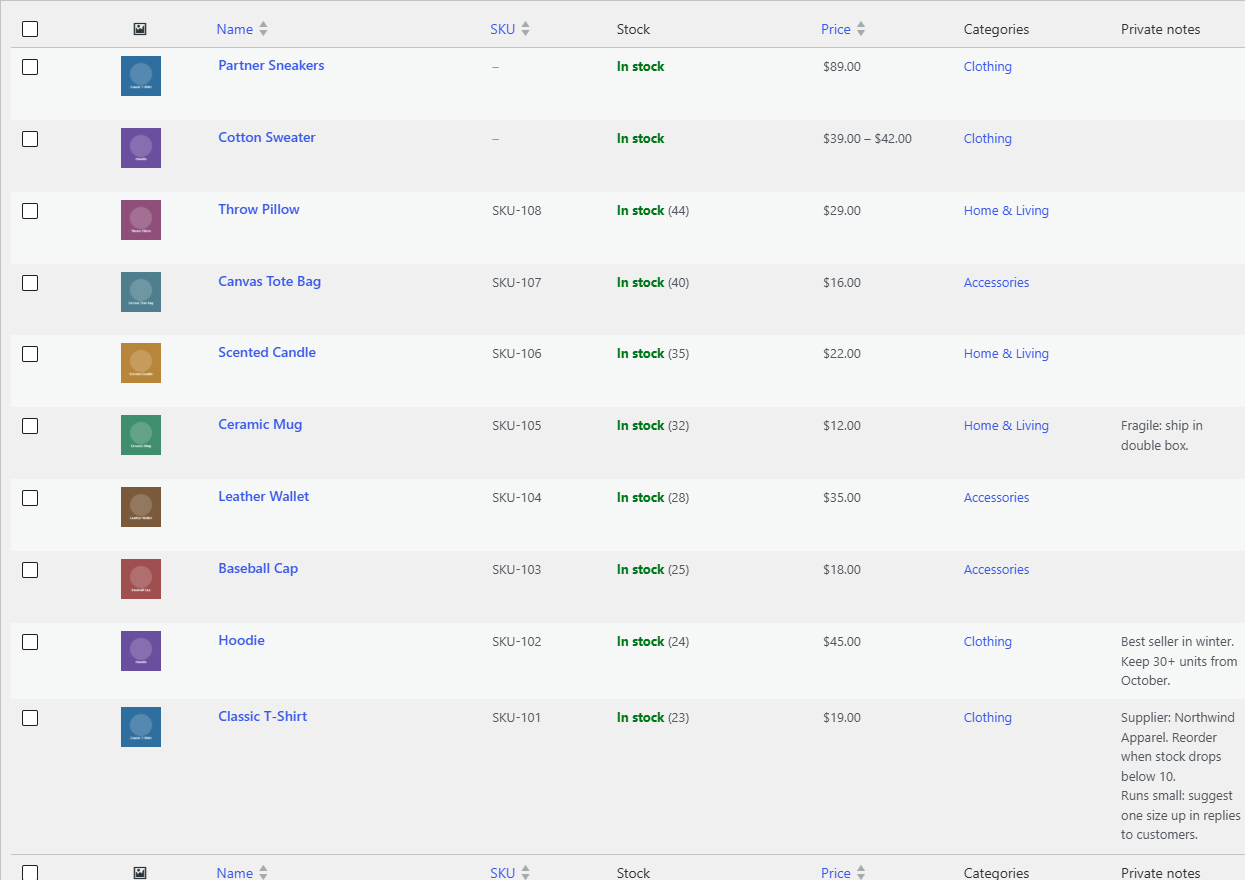Check the Hoodie row checkbox
This screenshot has width=1245, height=880.
(x=30, y=642)
